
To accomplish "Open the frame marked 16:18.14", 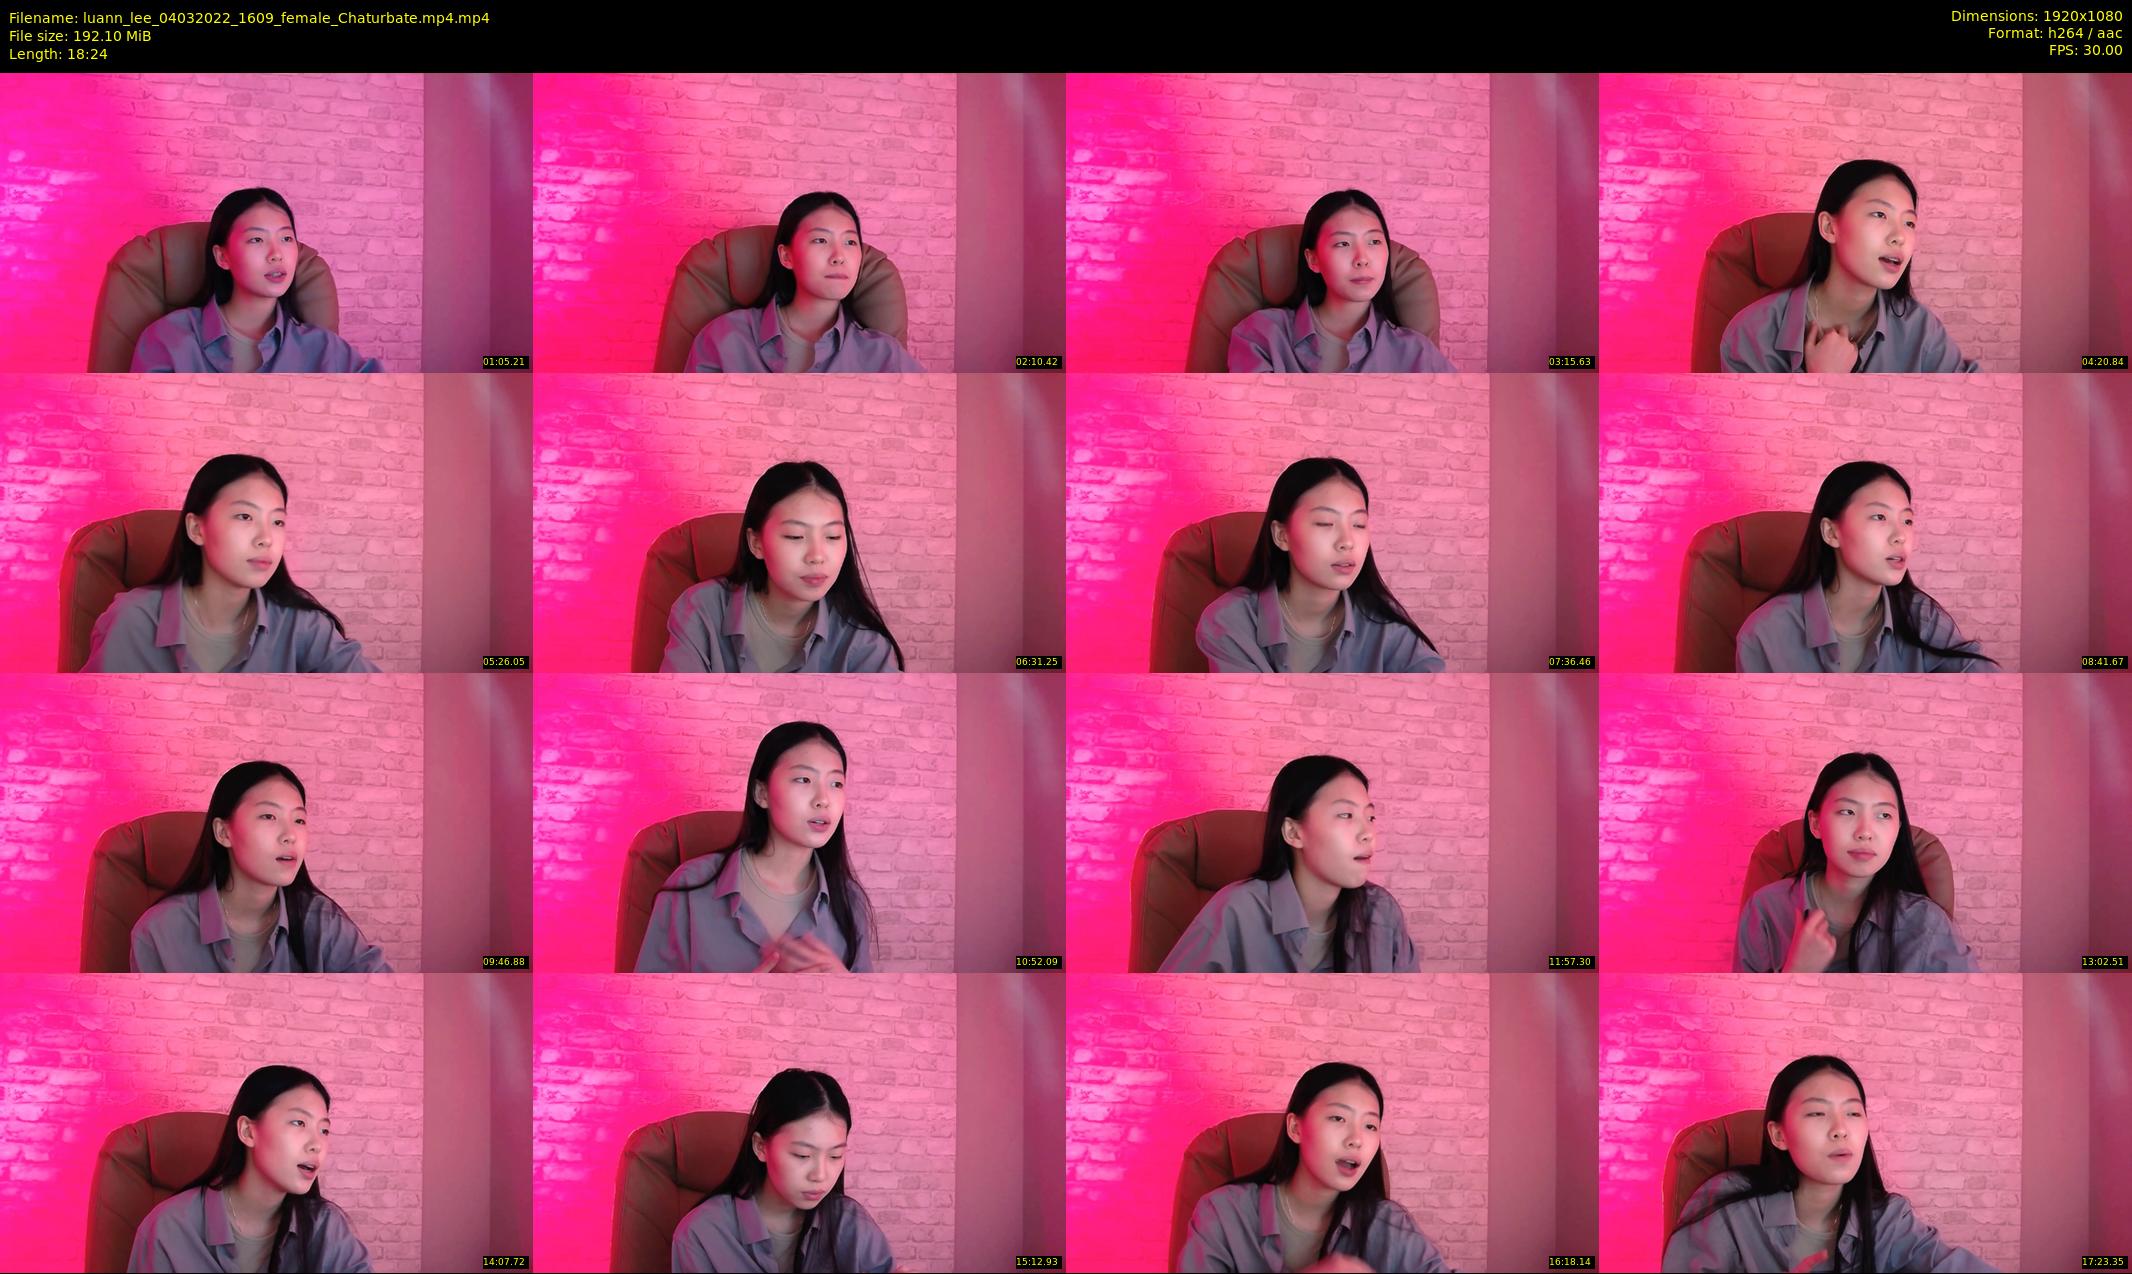I will point(1332,1122).
